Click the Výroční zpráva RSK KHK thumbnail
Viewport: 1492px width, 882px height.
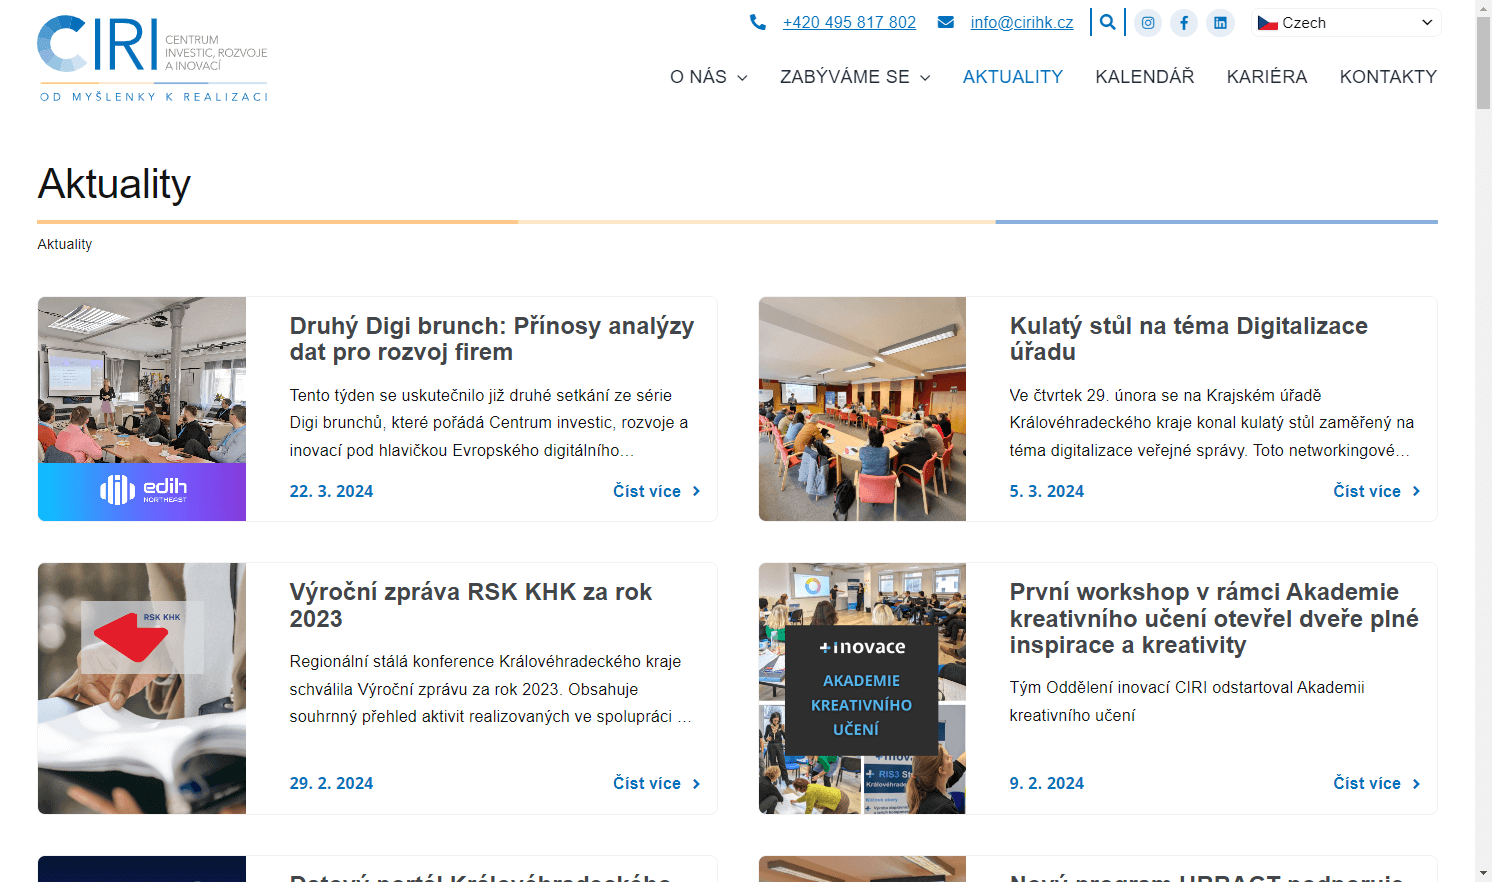coord(142,688)
